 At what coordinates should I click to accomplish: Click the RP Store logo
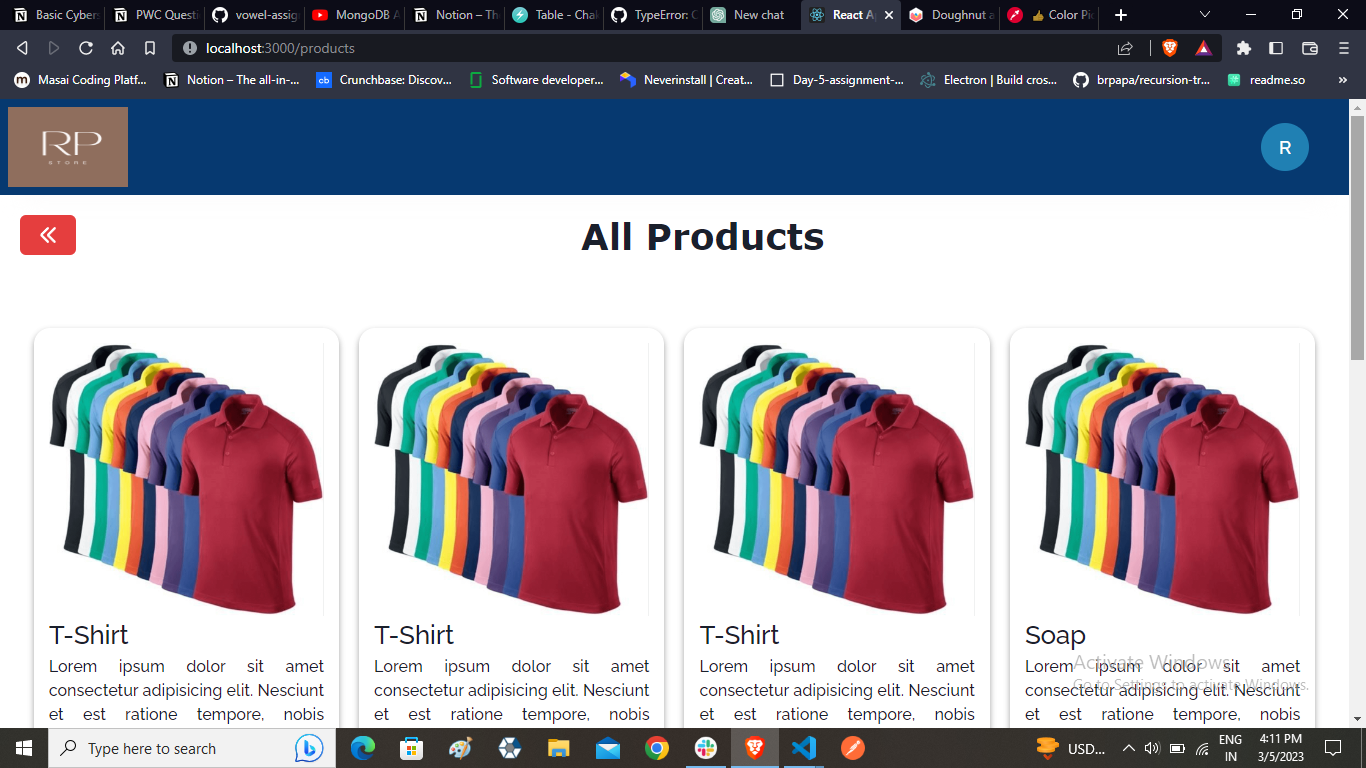67,147
